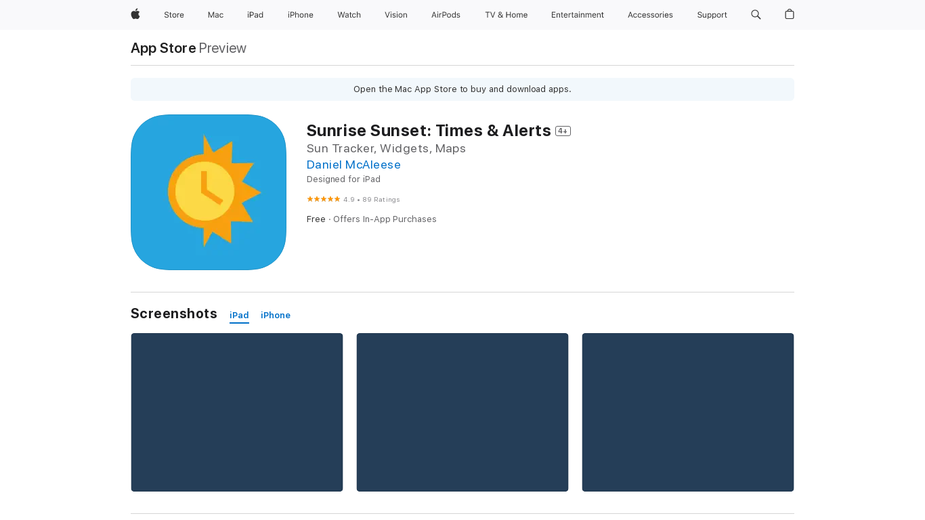Image resolution: width=925 pixels, height=520 pixels.
Task: Click the 4+ age rating badge
Action: [x=563, y=131]
